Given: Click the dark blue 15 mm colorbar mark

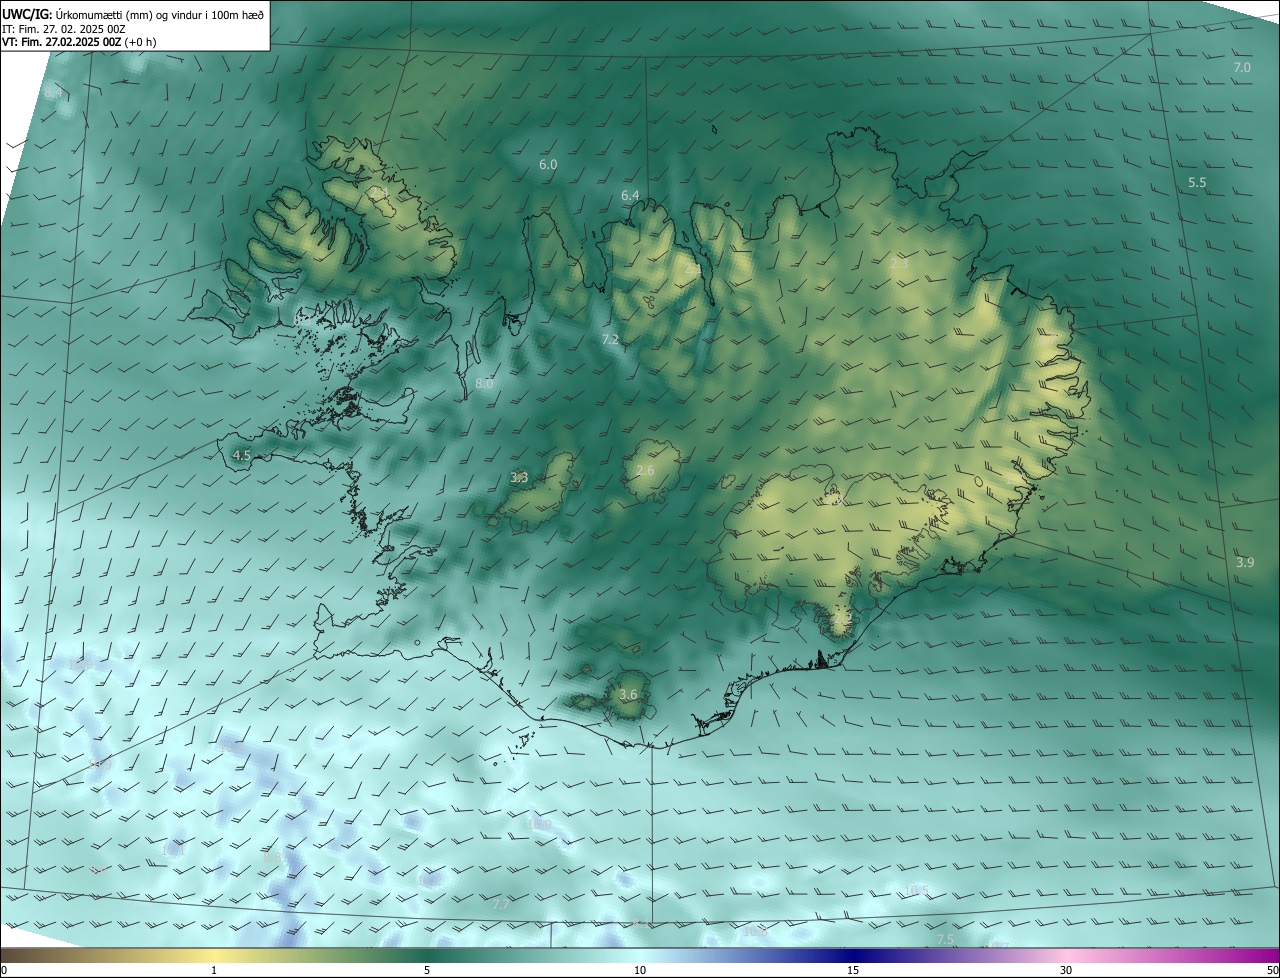Looking at the screenshot, I should tap(853, 970).
